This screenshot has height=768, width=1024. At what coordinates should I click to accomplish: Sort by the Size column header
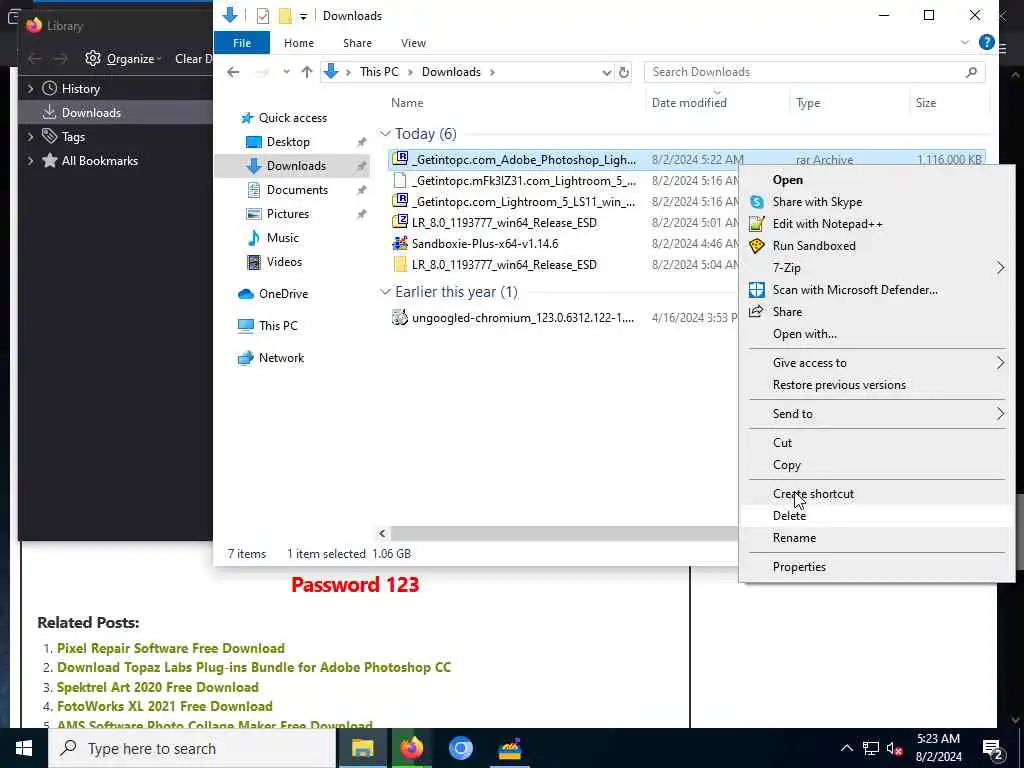click(925, 103)
